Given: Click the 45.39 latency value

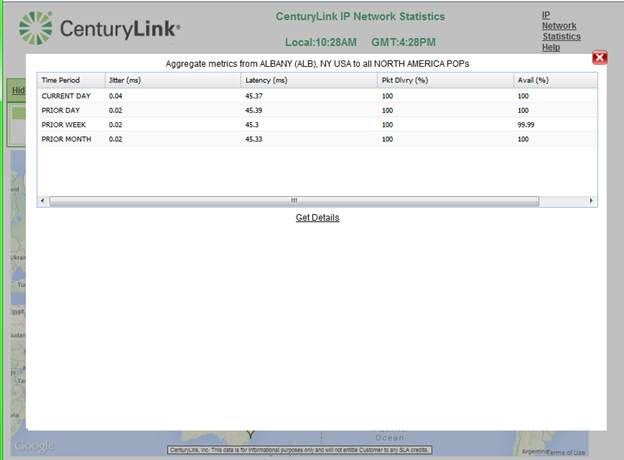Looking at the screenshot, I should pyautogui.click(x=254, y=110).
